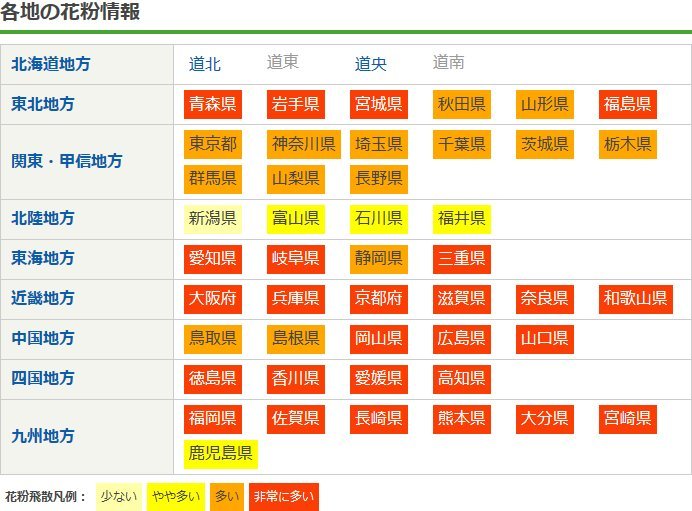Click the 福井県 prefecture button
692x511 pixels.
[x=461, y=218]
